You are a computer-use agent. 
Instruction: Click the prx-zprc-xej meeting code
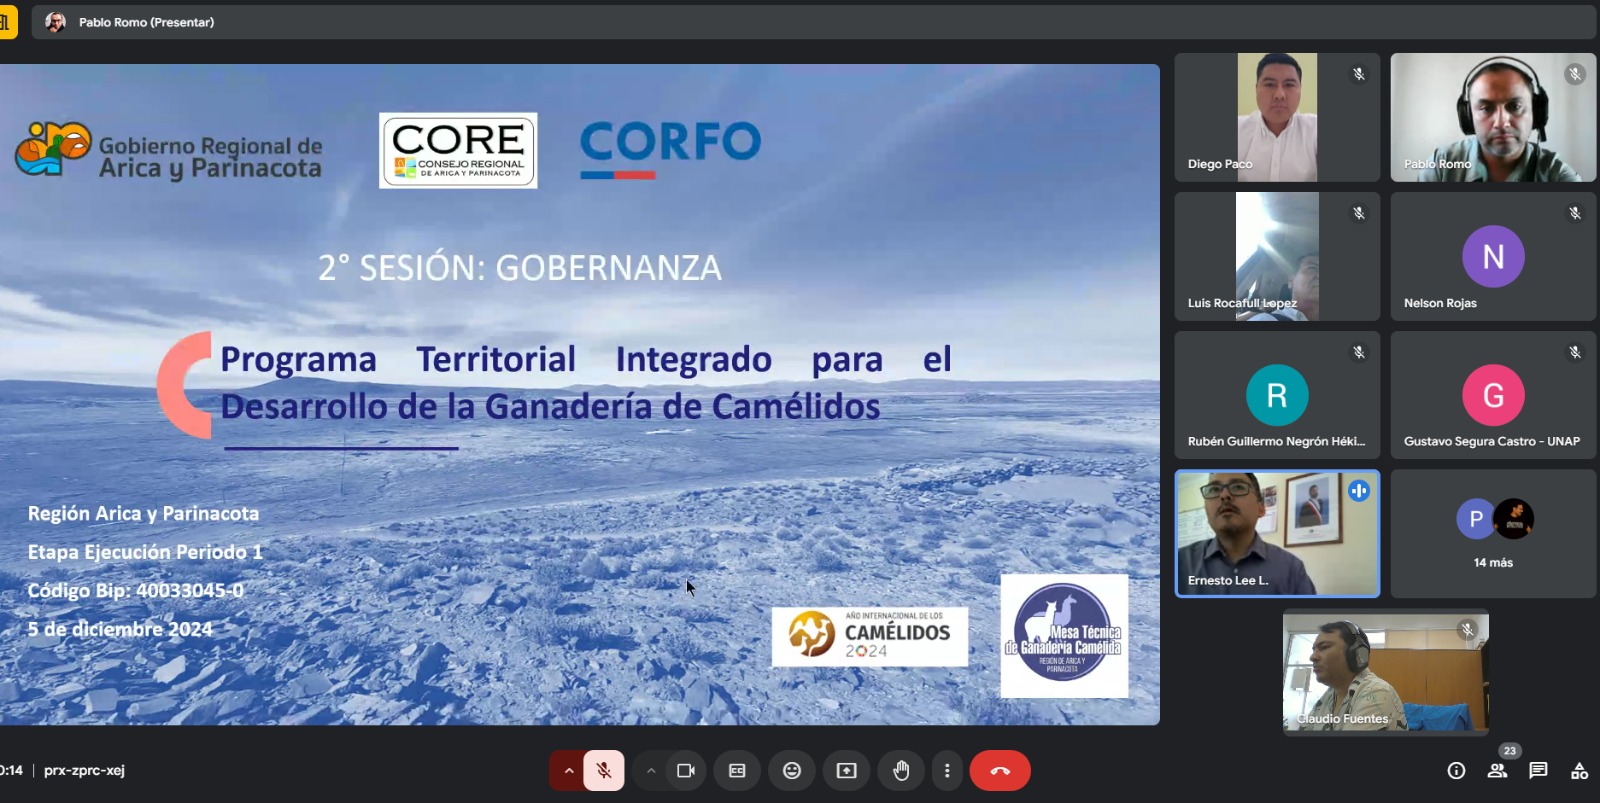point(84,771)
